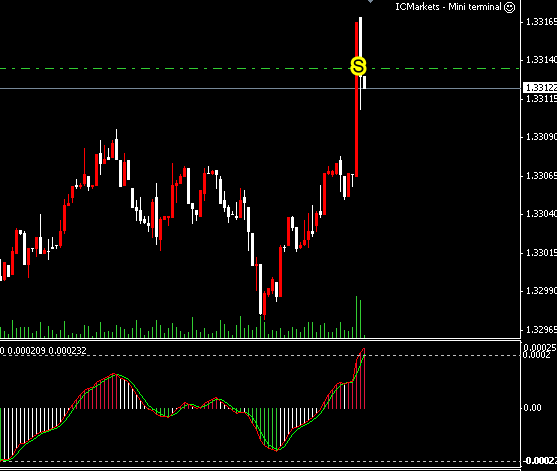Image resolution: width=557 pixels, height=471 pixels.
Task: Click the -0.00023 level label in the indicator window
Action: click(540, 461)
